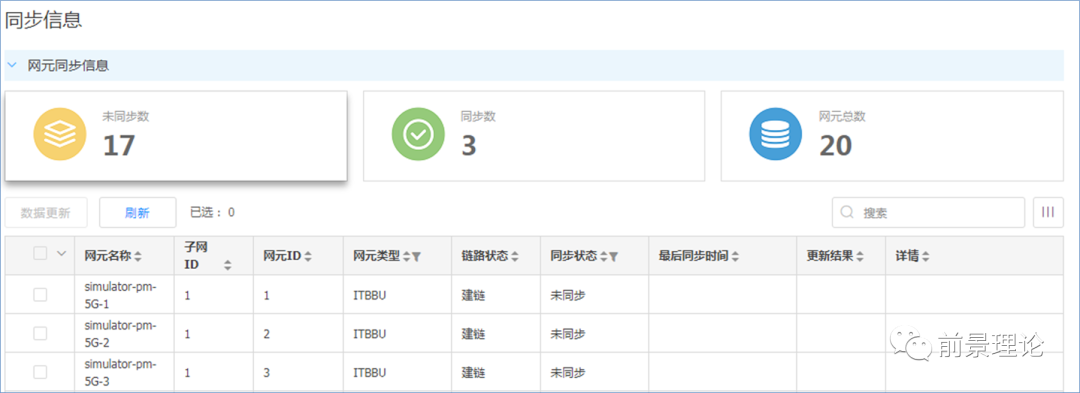
Task: Click the yellow layers icon for 未同步数
Action: click(60, 135)
